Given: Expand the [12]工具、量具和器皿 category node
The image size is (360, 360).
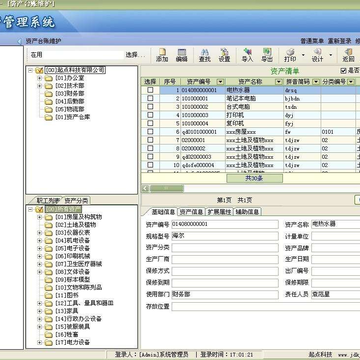Looking at the screenshot, I should click(x=39, y=303).
